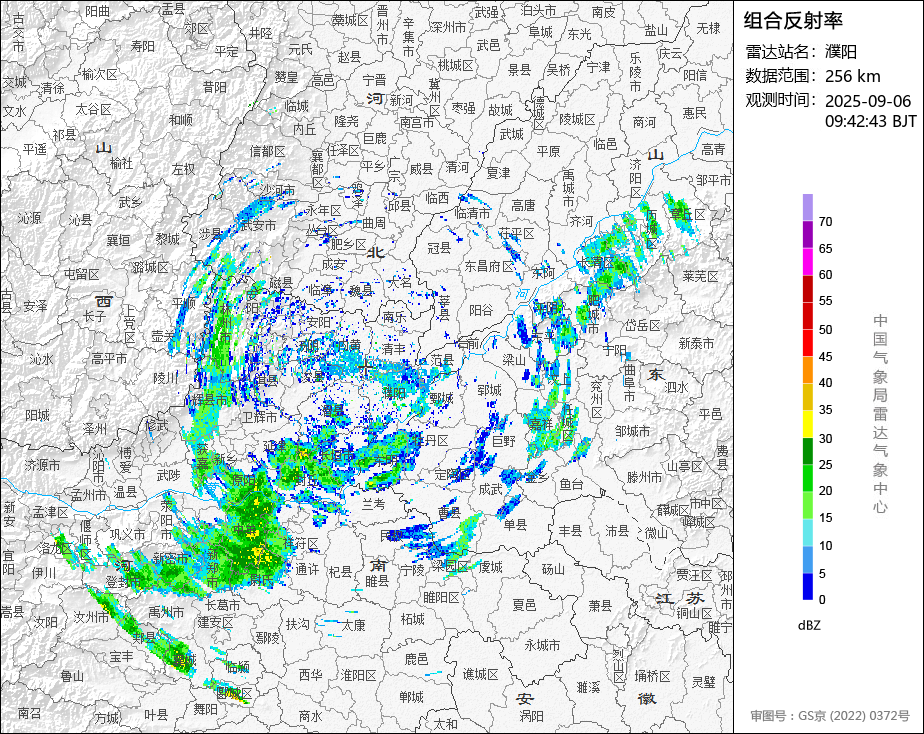The image size is (924, 734).
Task: Click the 柘城 label on the map
Action: [412, 619]
